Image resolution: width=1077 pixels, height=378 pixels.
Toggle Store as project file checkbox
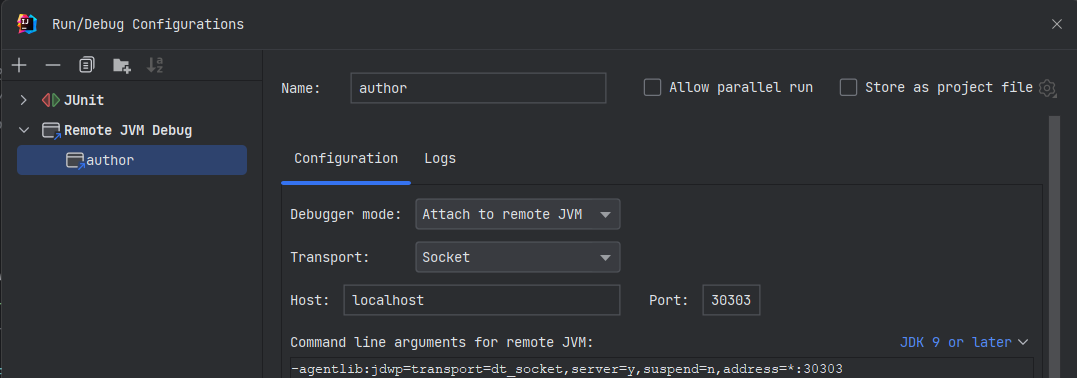pyautogui.click(x=848, y=87)
